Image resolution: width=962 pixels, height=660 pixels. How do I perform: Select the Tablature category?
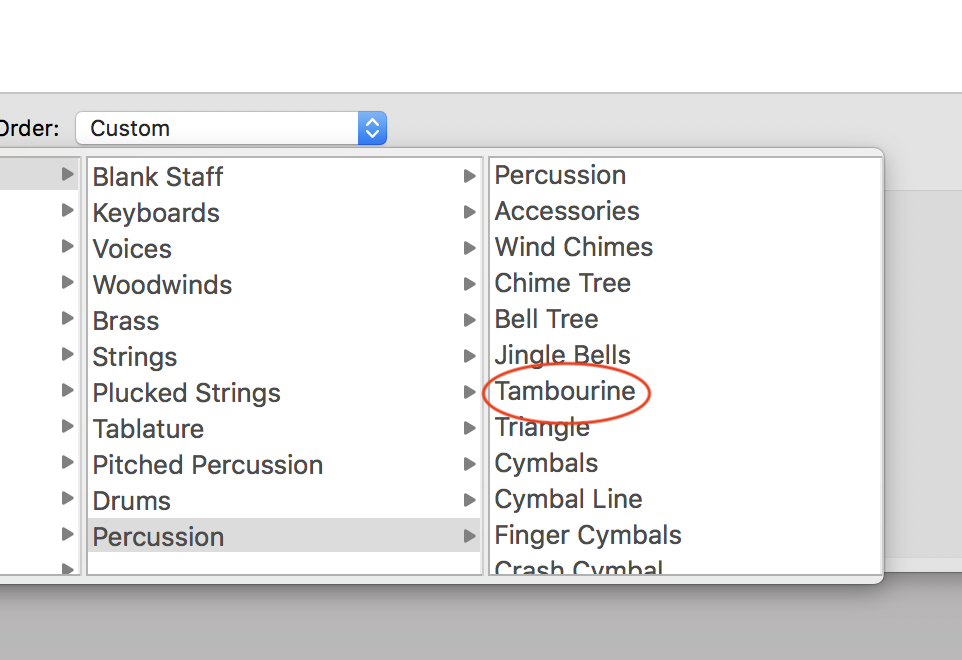pos(148,429)
